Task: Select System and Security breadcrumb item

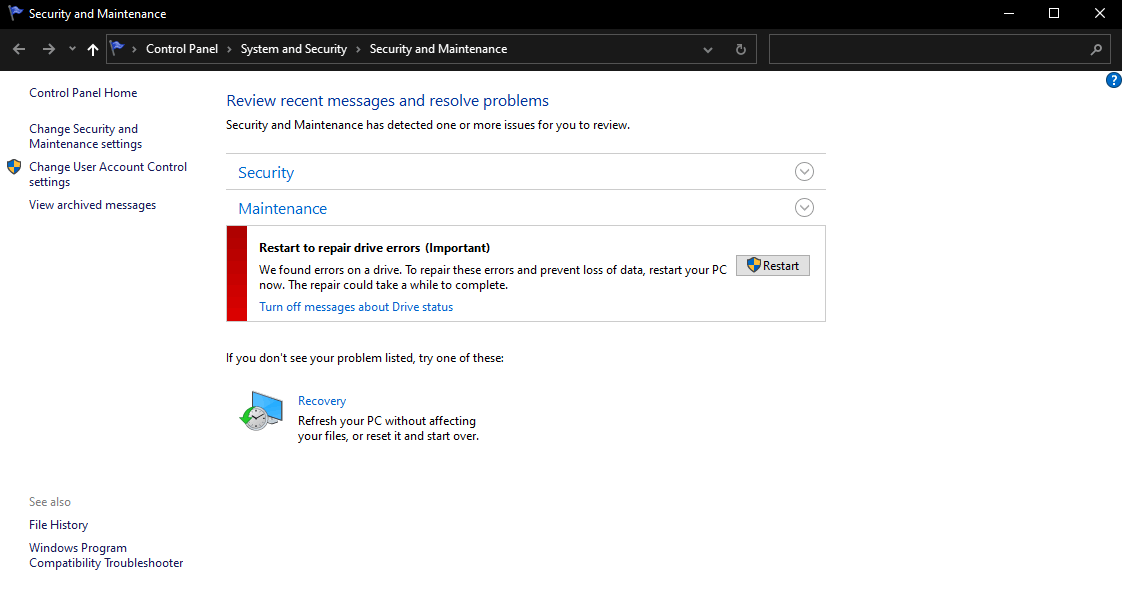Action: tap(293, 49)
